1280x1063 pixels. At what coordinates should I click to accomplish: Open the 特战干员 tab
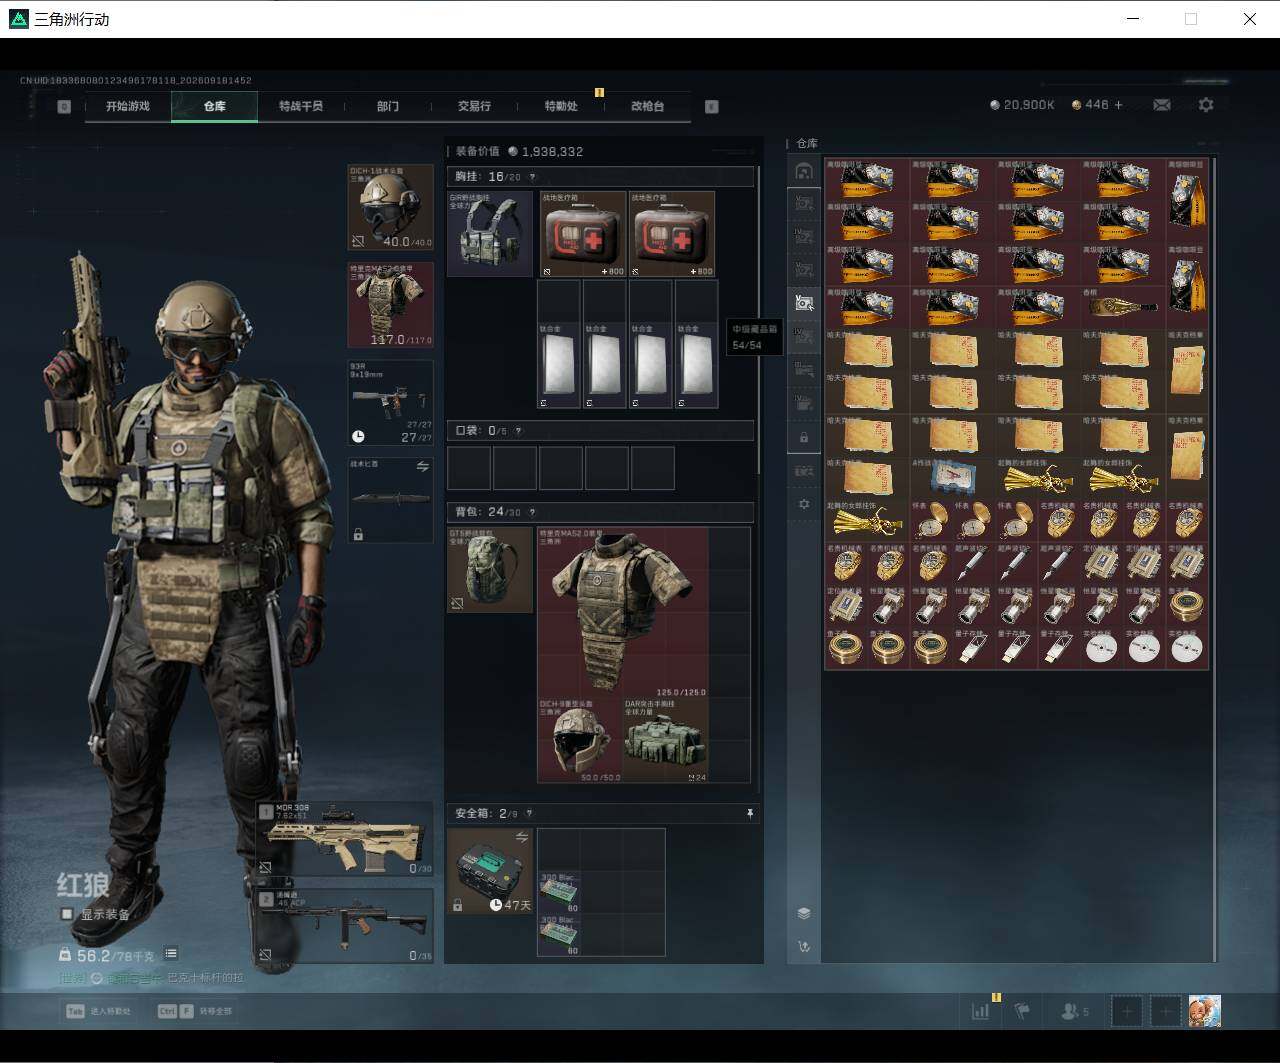click(x=301, y=106)
